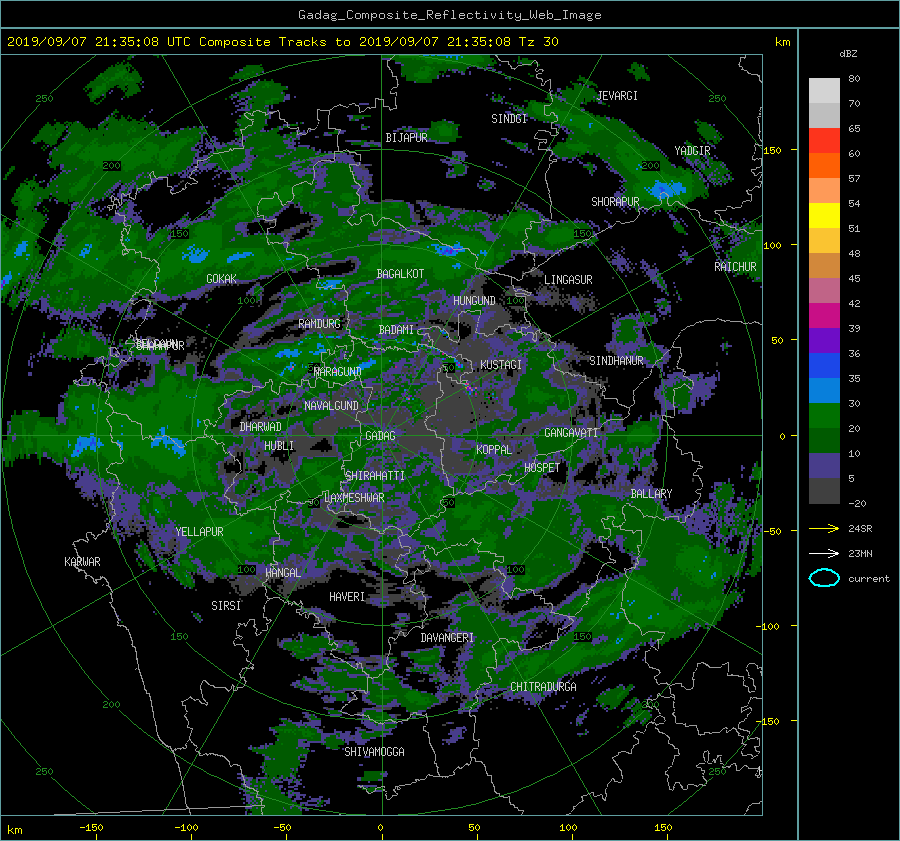Click the KARWAR city label
The width and height of the screenshot is (900, 841).
pos(82,562)
